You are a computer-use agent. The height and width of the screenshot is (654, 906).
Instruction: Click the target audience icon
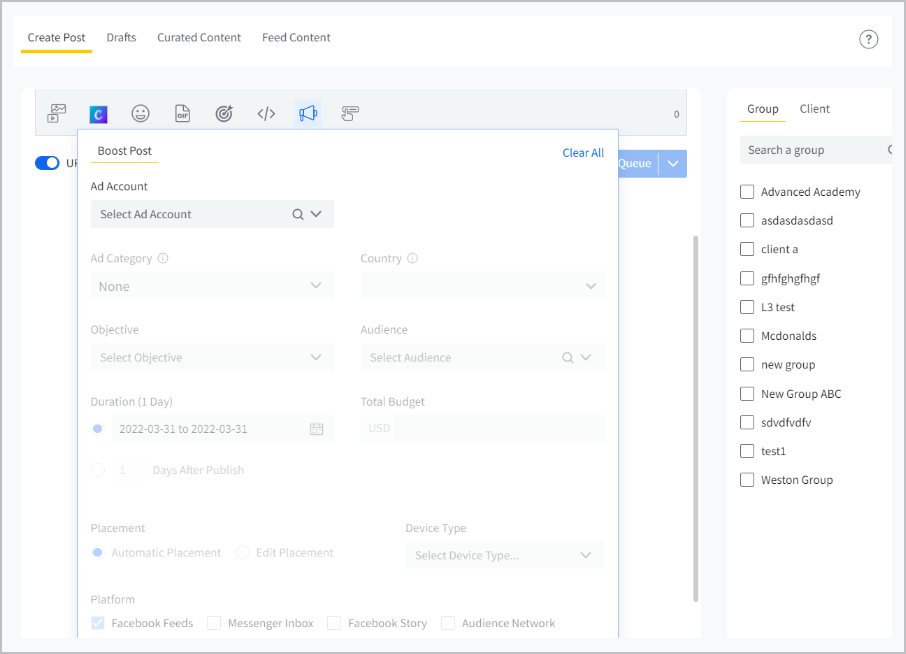click(x=224, y=113)
